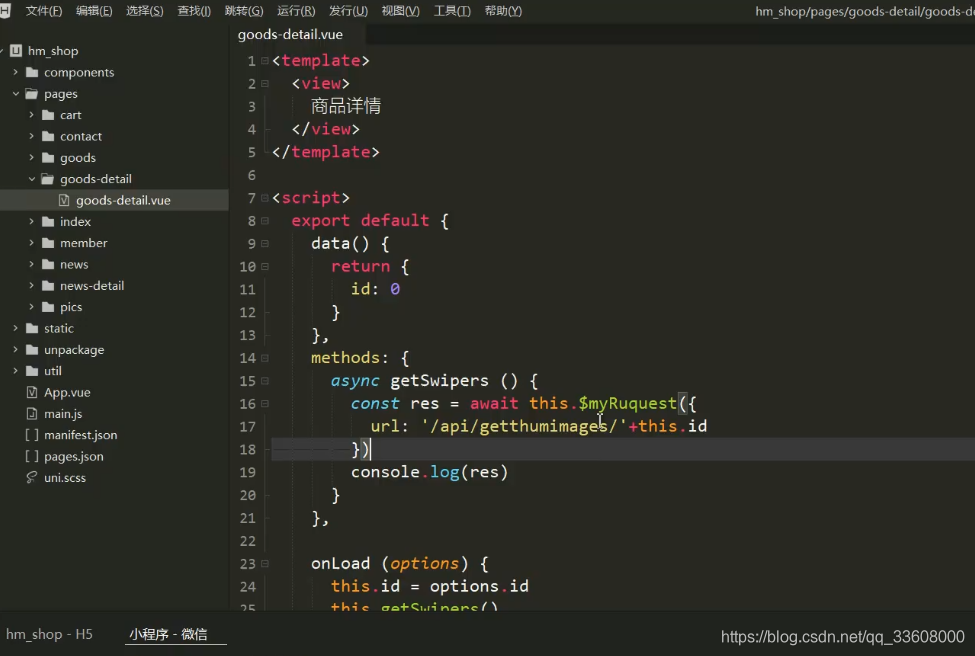Click the static folder icon

click(32, 328)
